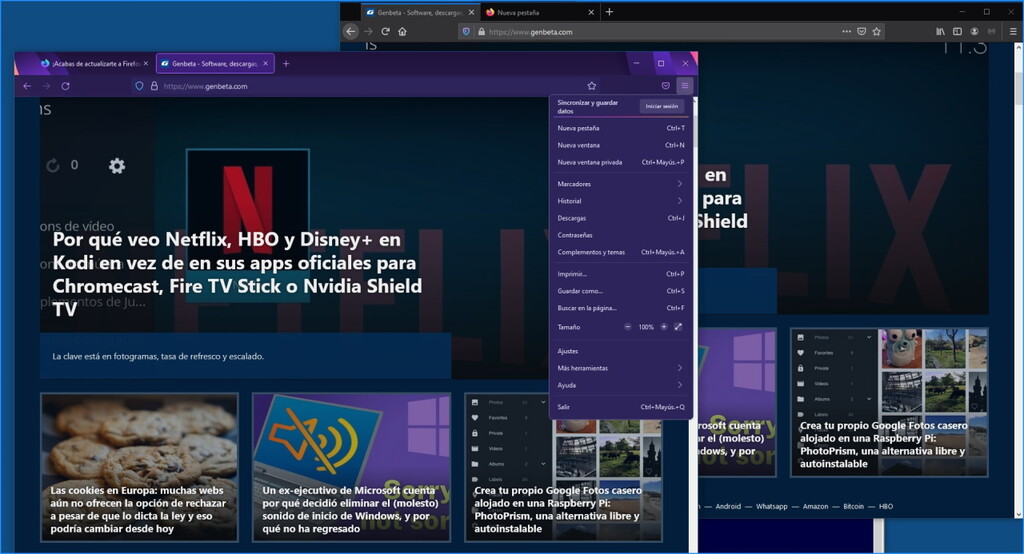Open page actions three-dots in rear window address bar
Screen dimensions: 1024x554
[x=846, y=31]
